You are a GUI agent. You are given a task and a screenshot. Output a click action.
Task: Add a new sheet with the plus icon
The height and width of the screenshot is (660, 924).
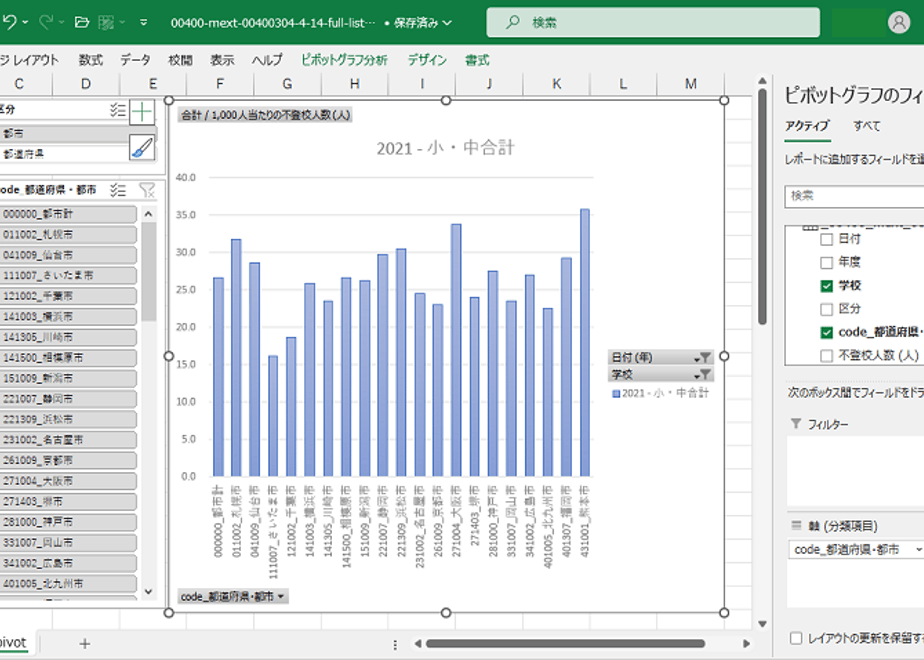tap(85, 644)
